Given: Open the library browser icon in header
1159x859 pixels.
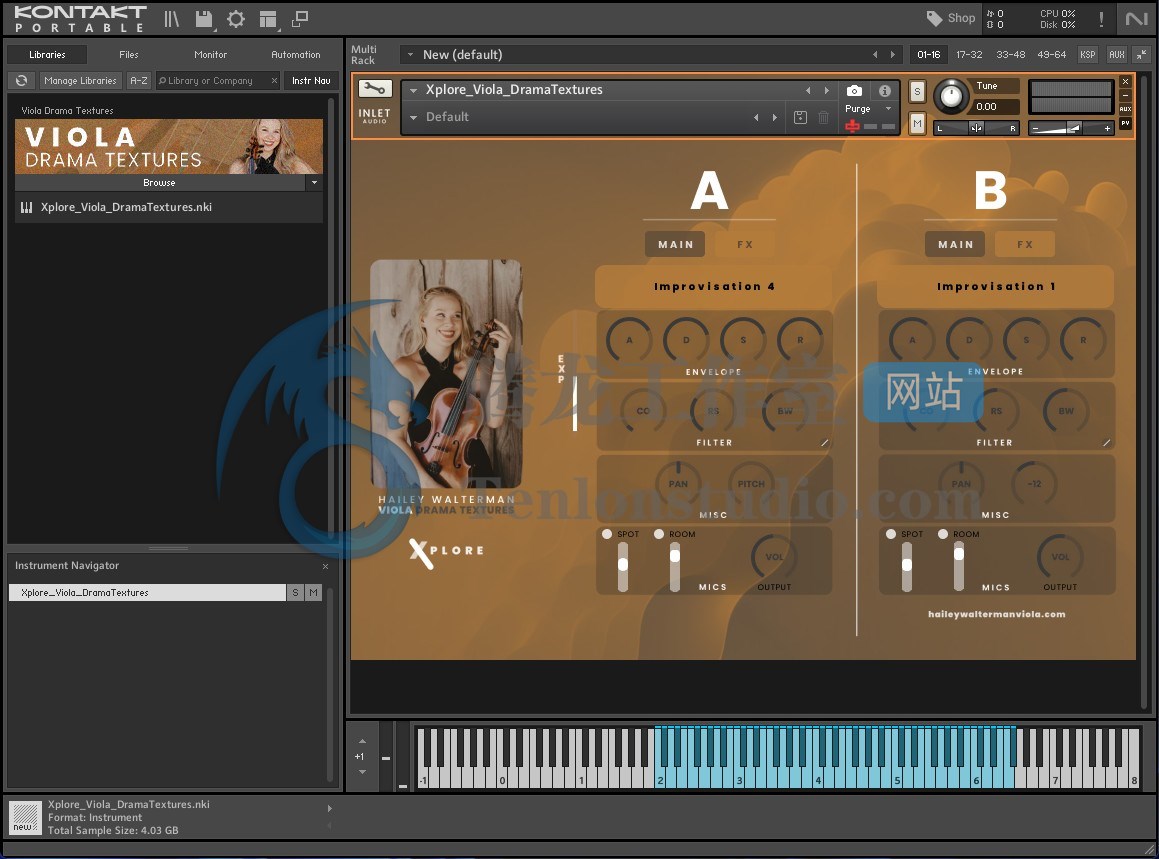Looking at the screenshot, I should click(x=171, y=18).
